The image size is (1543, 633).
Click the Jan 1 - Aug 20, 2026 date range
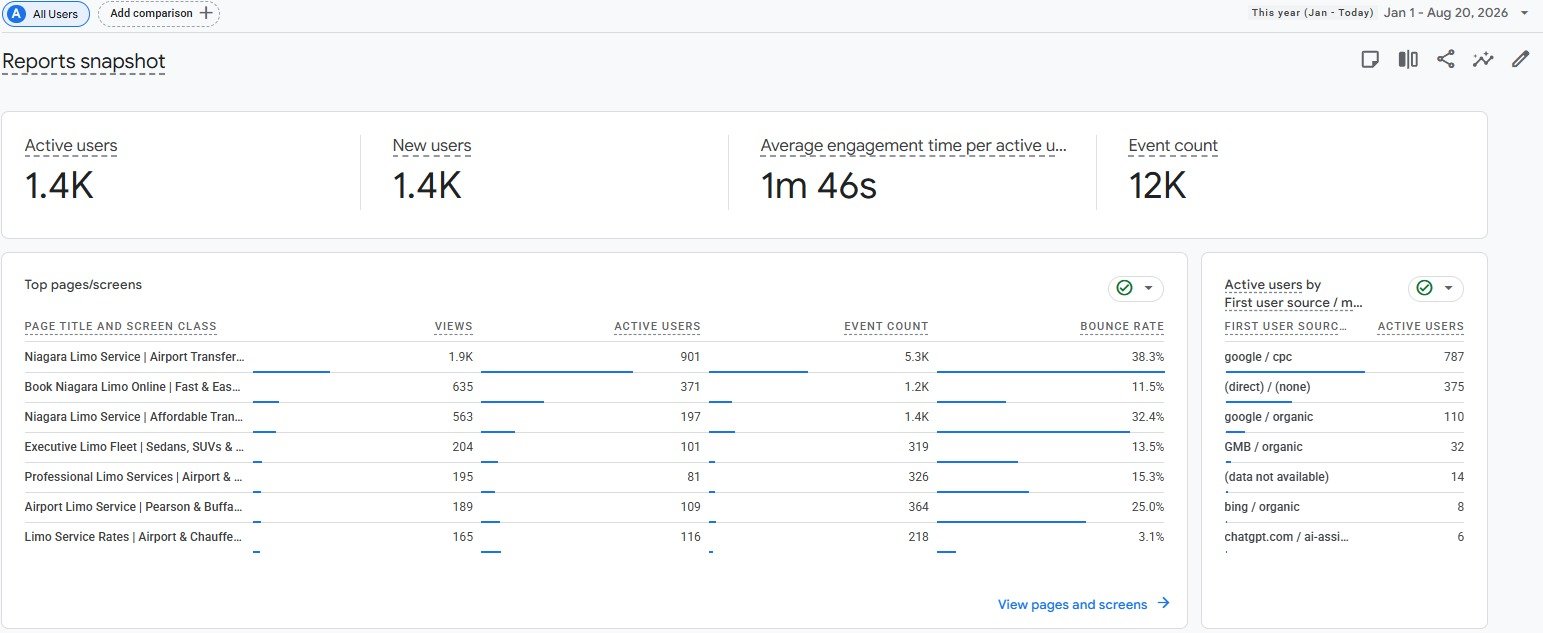tap(1447, 13)
